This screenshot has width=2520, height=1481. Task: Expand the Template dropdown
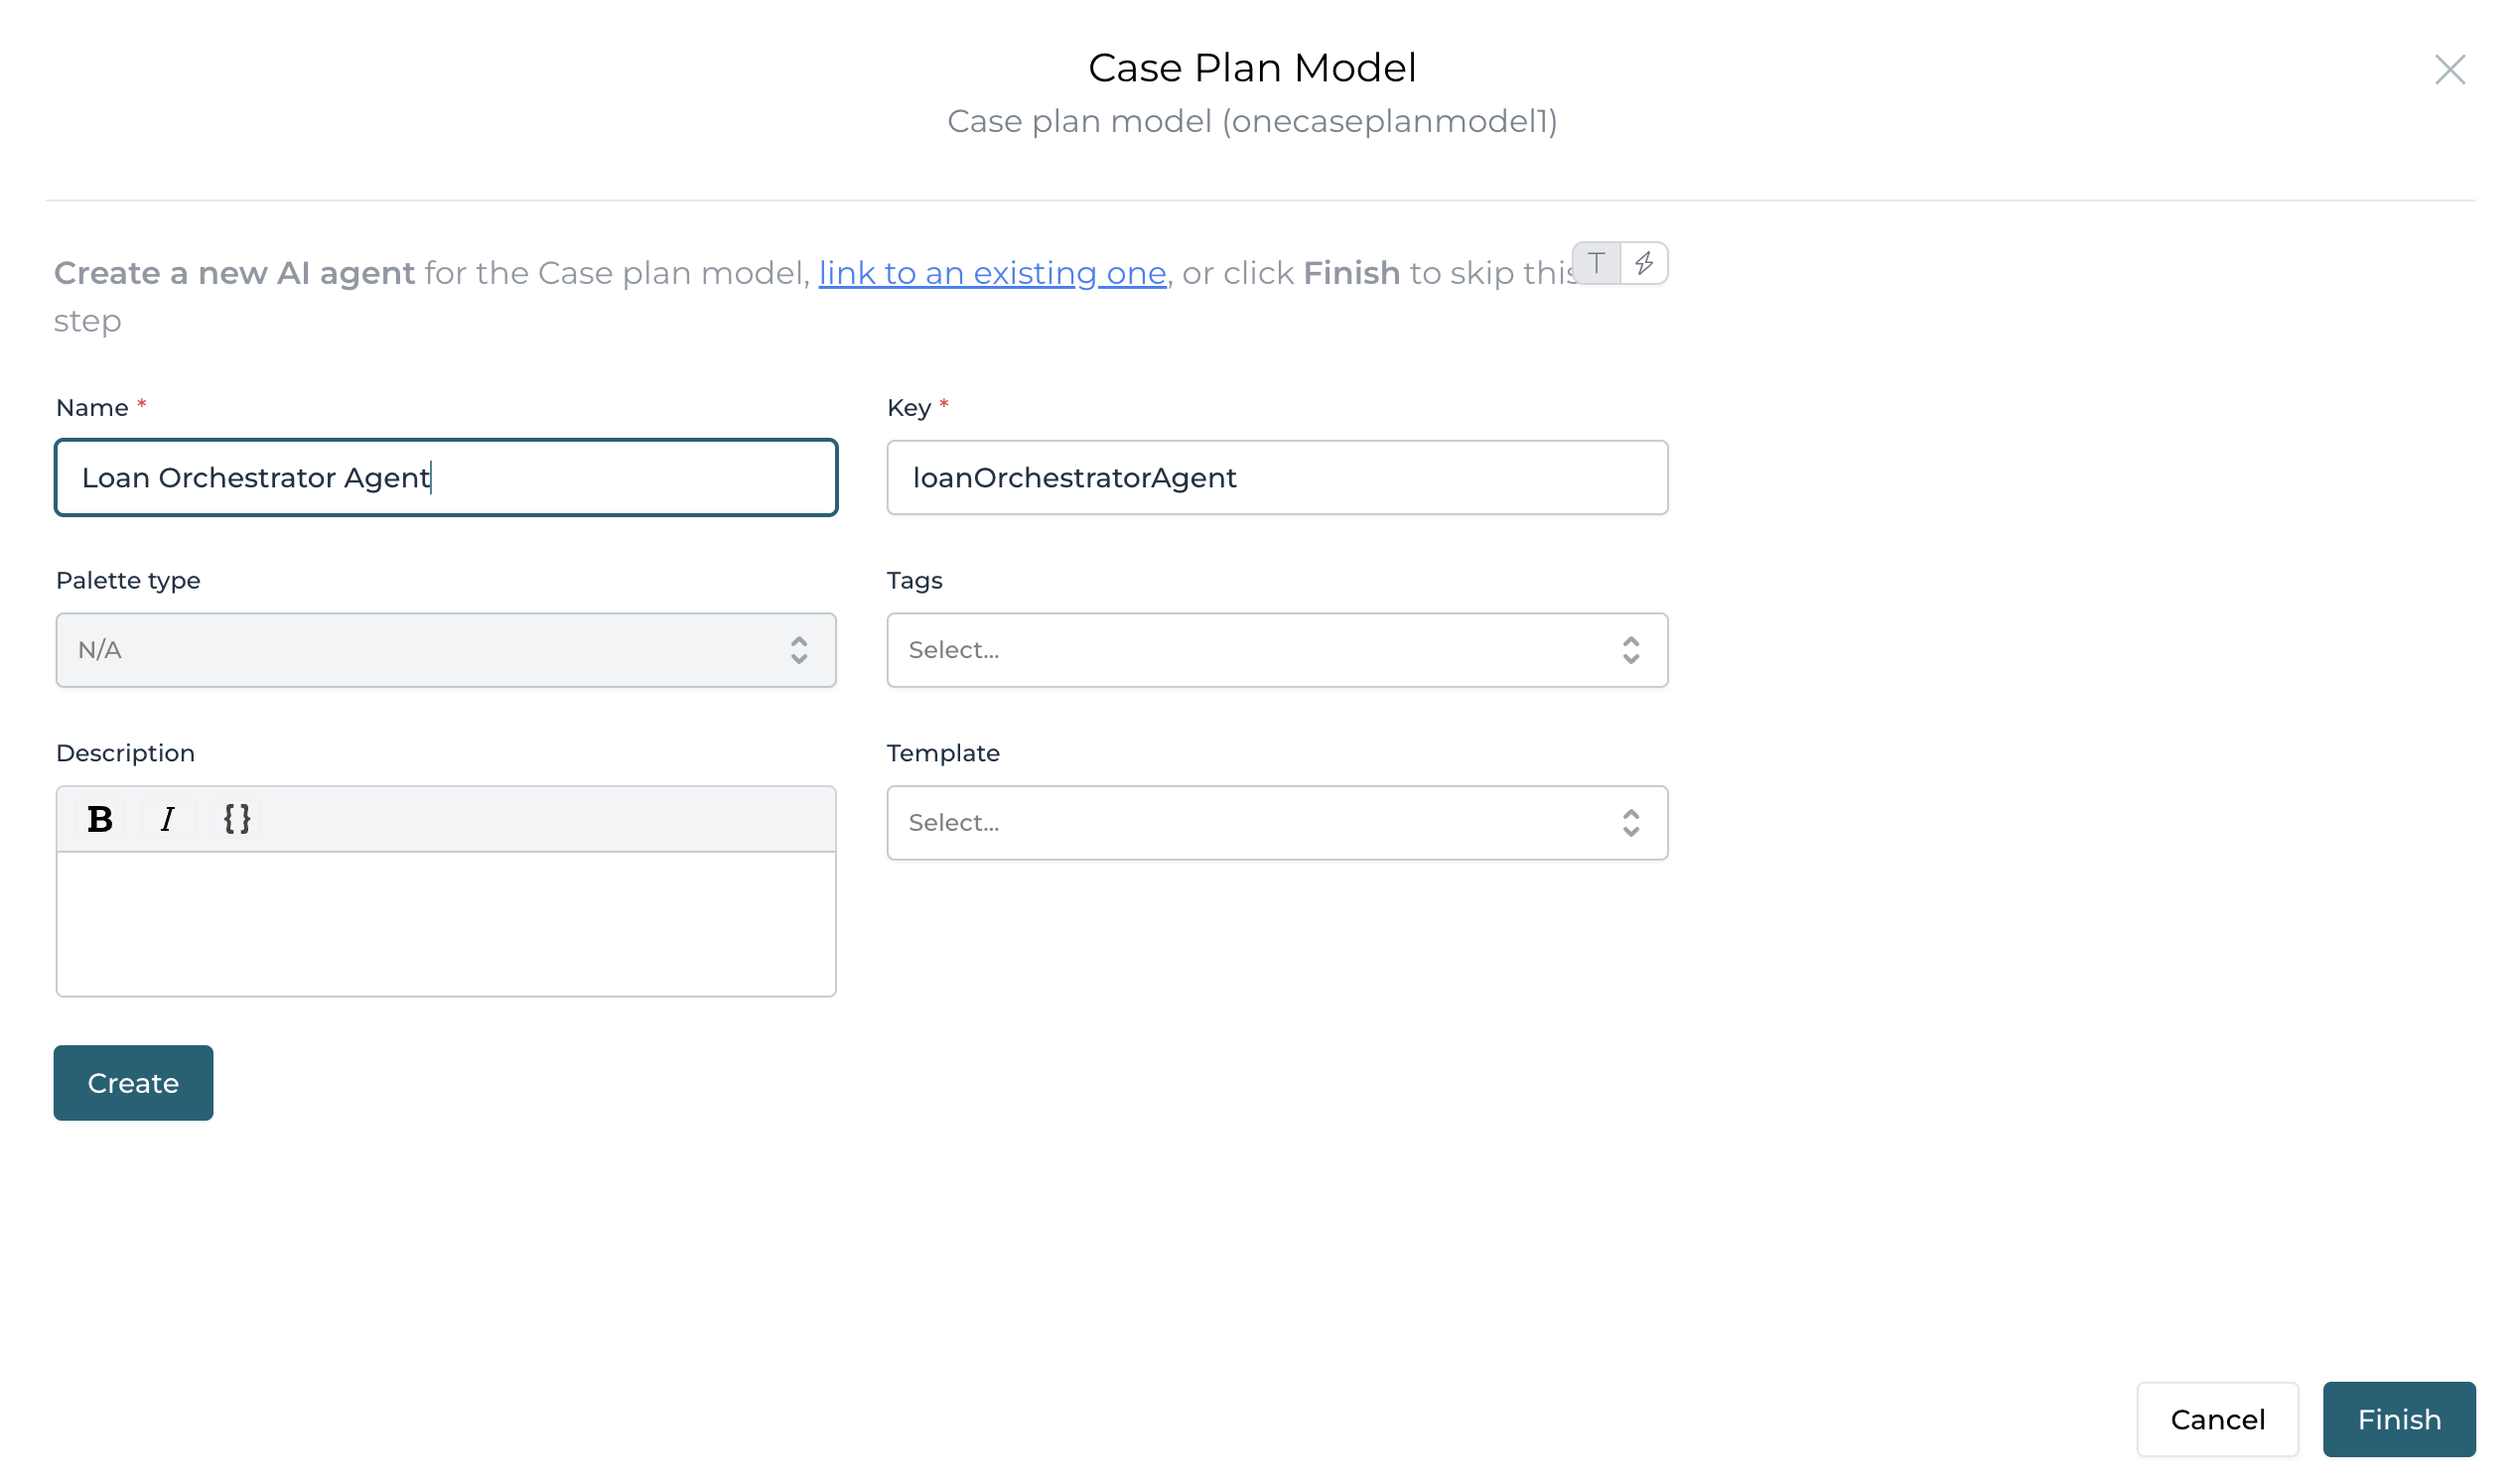(x=1276, y=822)
